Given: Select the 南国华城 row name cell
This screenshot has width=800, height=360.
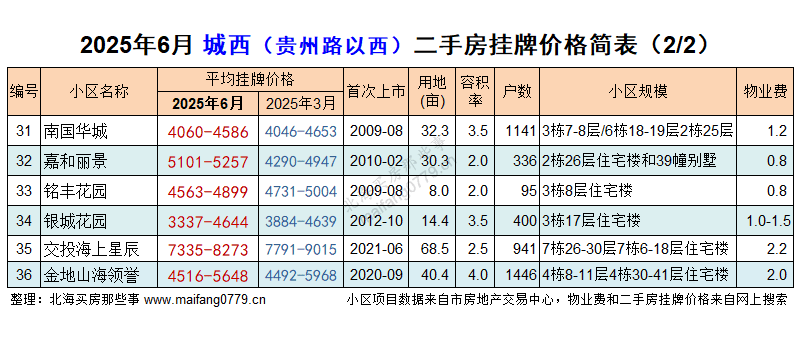Looking at the screenshot, I should [x=99, y=132].
